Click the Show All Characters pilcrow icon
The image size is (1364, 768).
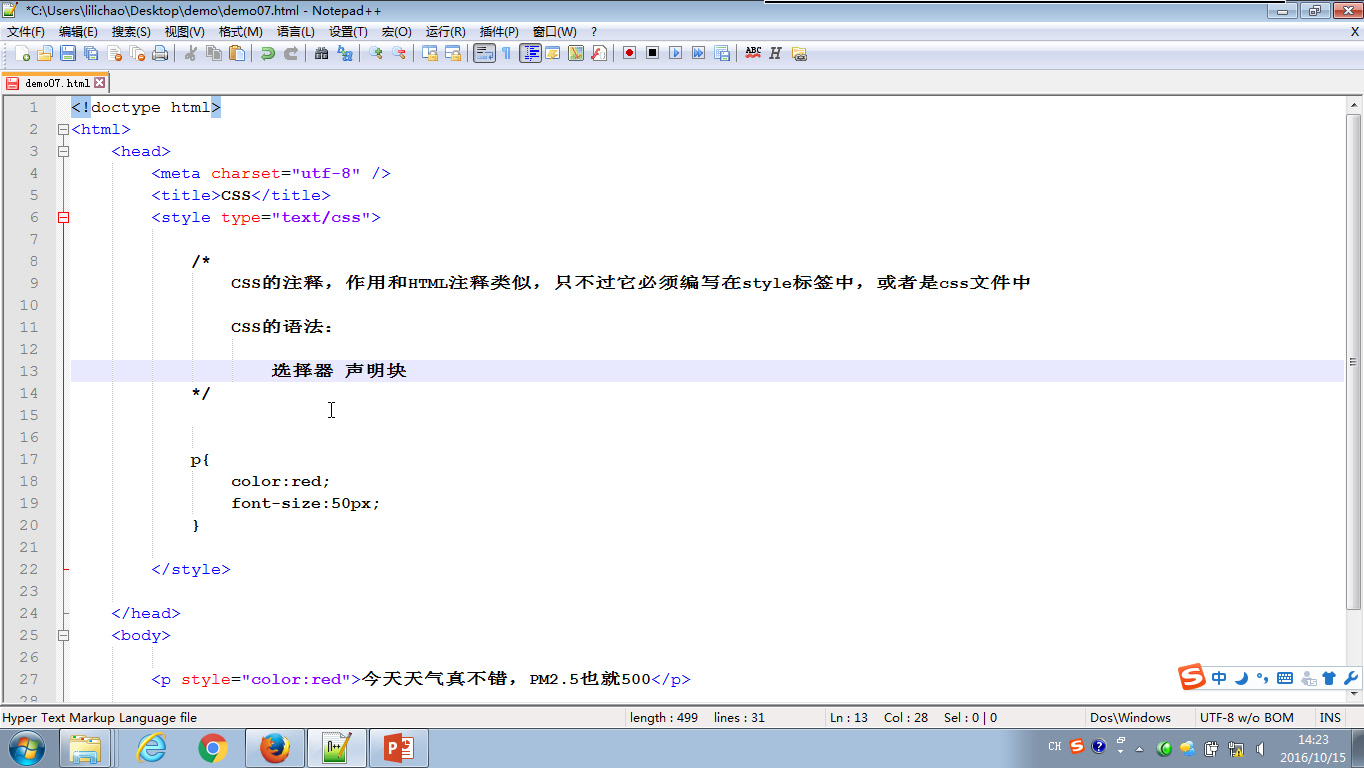(x=506, y=53)
